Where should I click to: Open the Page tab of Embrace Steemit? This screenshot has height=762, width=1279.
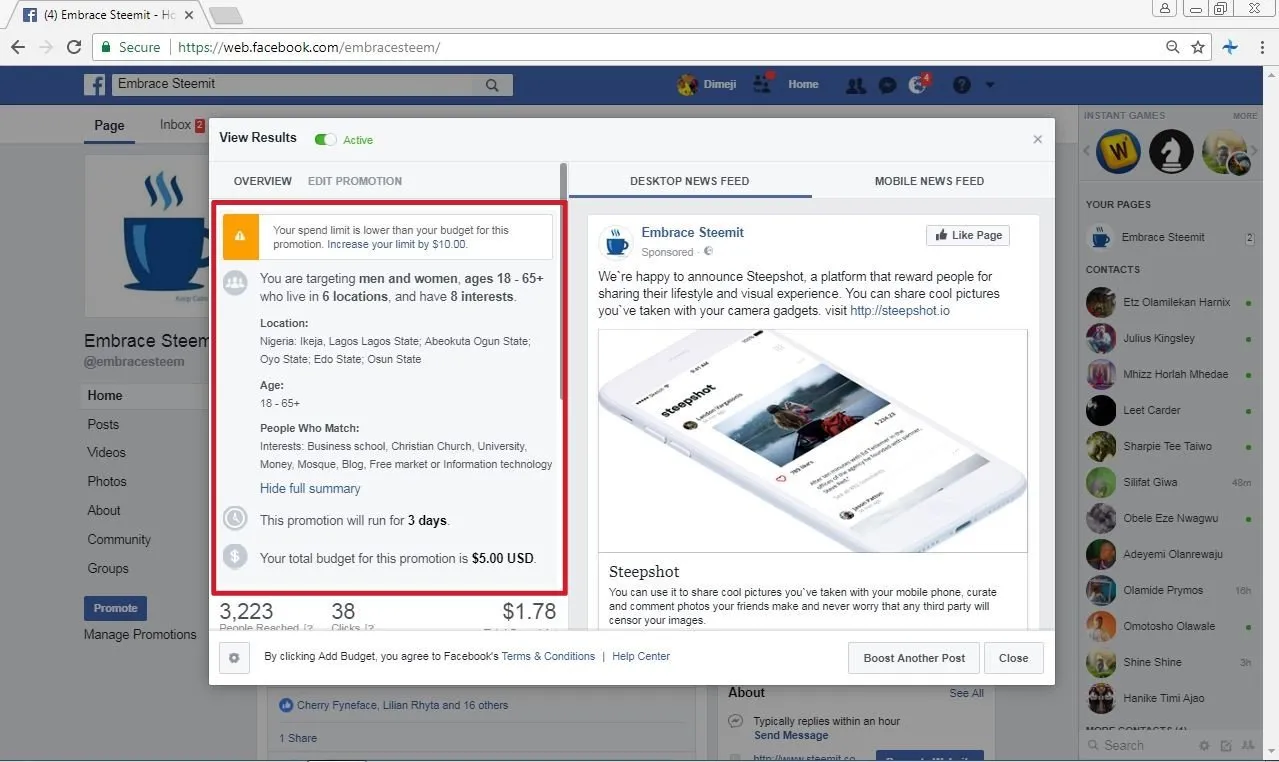[x=109, y=125]
